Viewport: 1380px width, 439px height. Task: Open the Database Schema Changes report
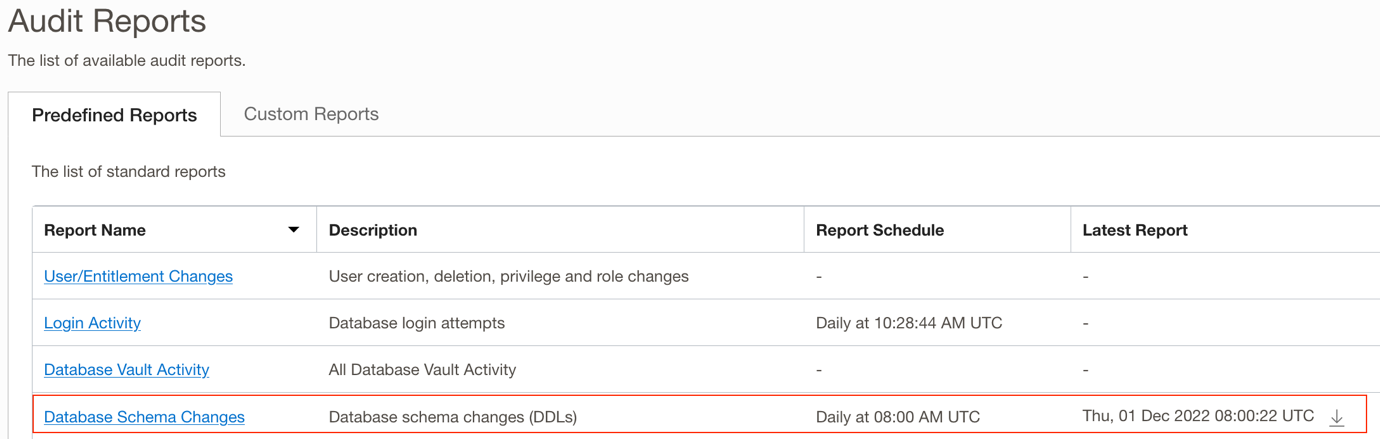pos(144,417)
